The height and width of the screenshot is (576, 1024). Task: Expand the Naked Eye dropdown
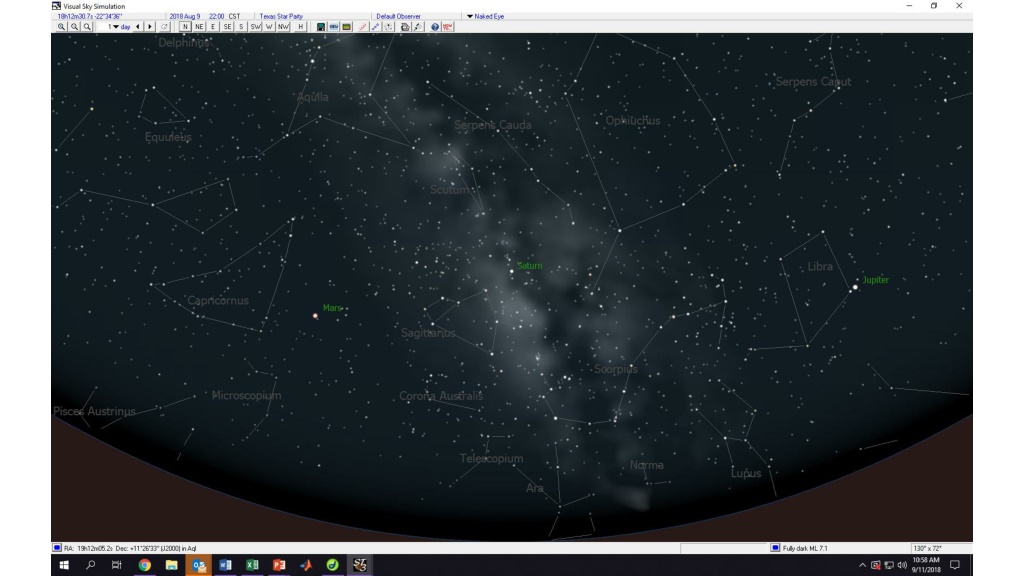(470, 16)
